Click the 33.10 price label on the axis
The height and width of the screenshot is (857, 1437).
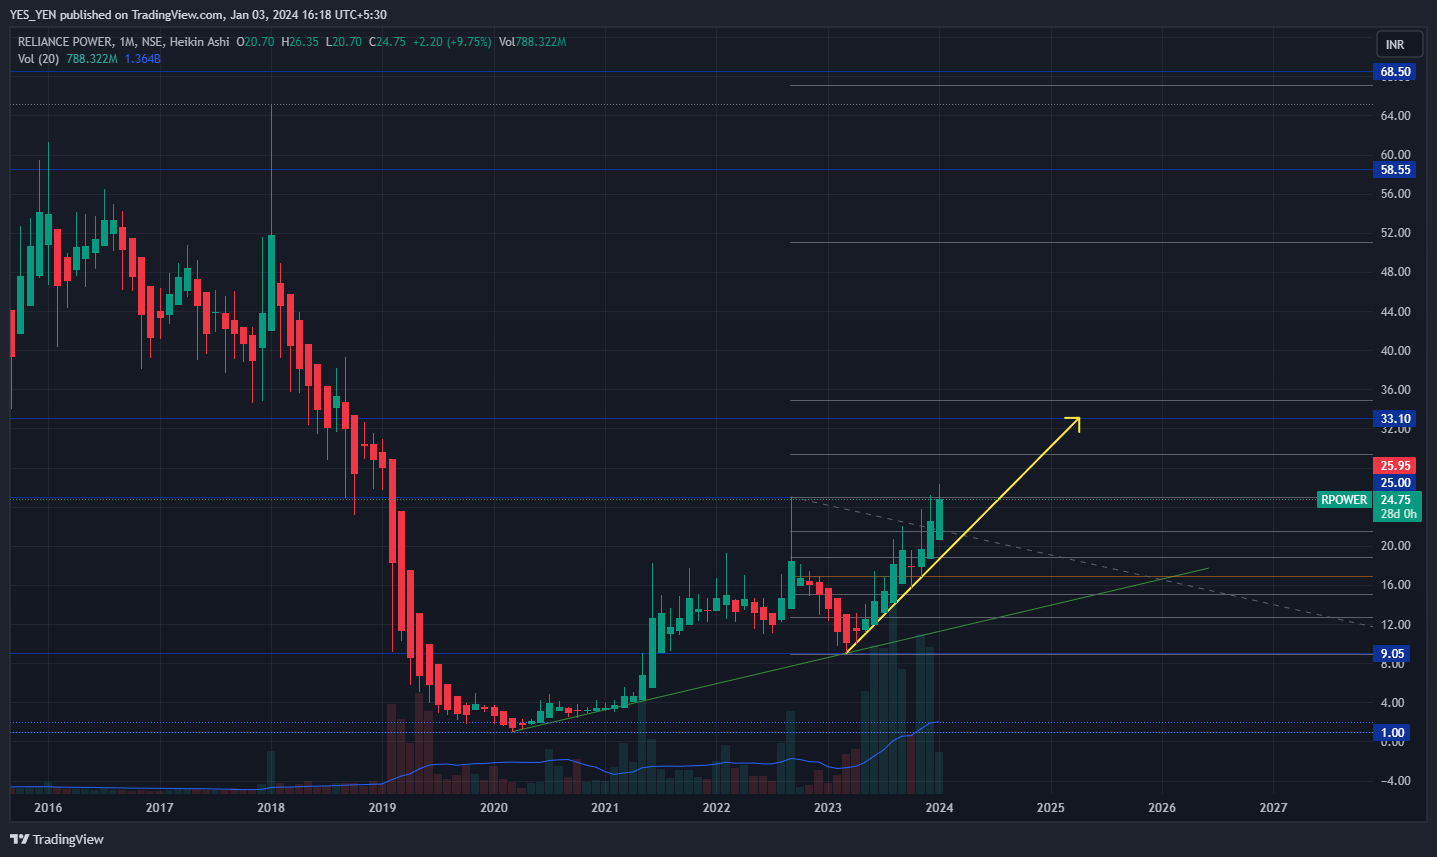pyautogui.click(x=1395, y=419)
